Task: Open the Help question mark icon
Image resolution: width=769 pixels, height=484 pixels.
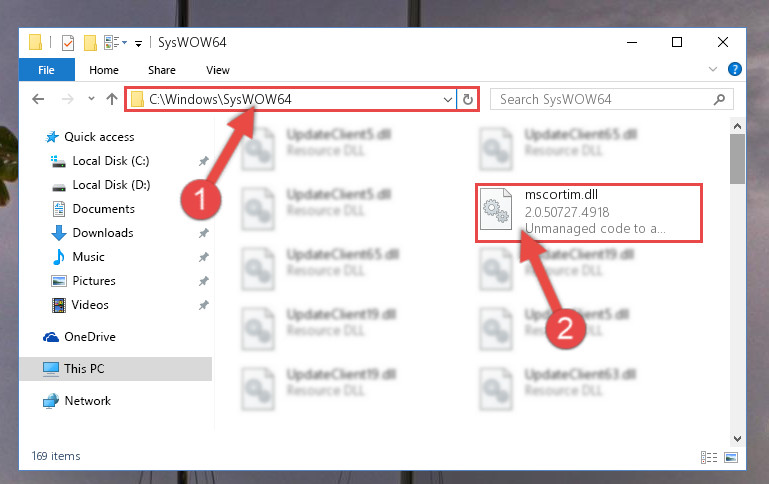Action: tap(735, 69)
